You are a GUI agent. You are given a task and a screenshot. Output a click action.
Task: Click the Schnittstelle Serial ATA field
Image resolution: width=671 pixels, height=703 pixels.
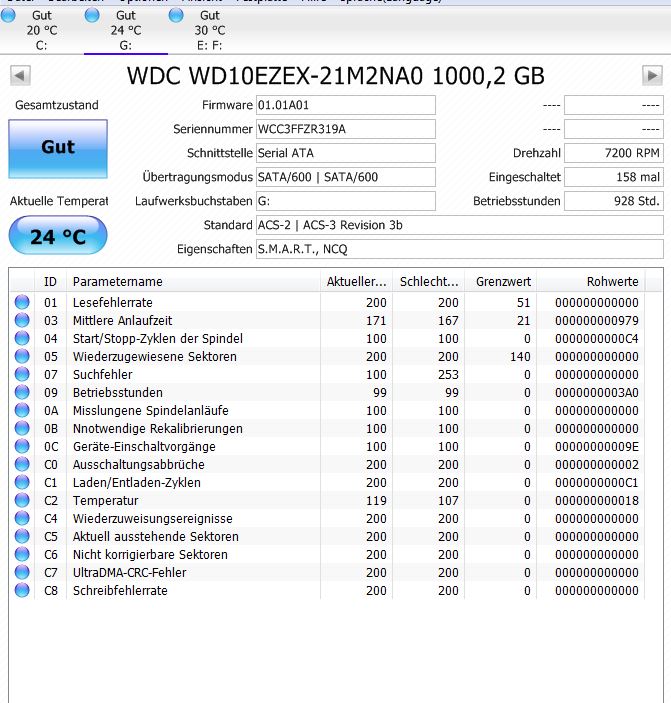click(x=346, y=153)
